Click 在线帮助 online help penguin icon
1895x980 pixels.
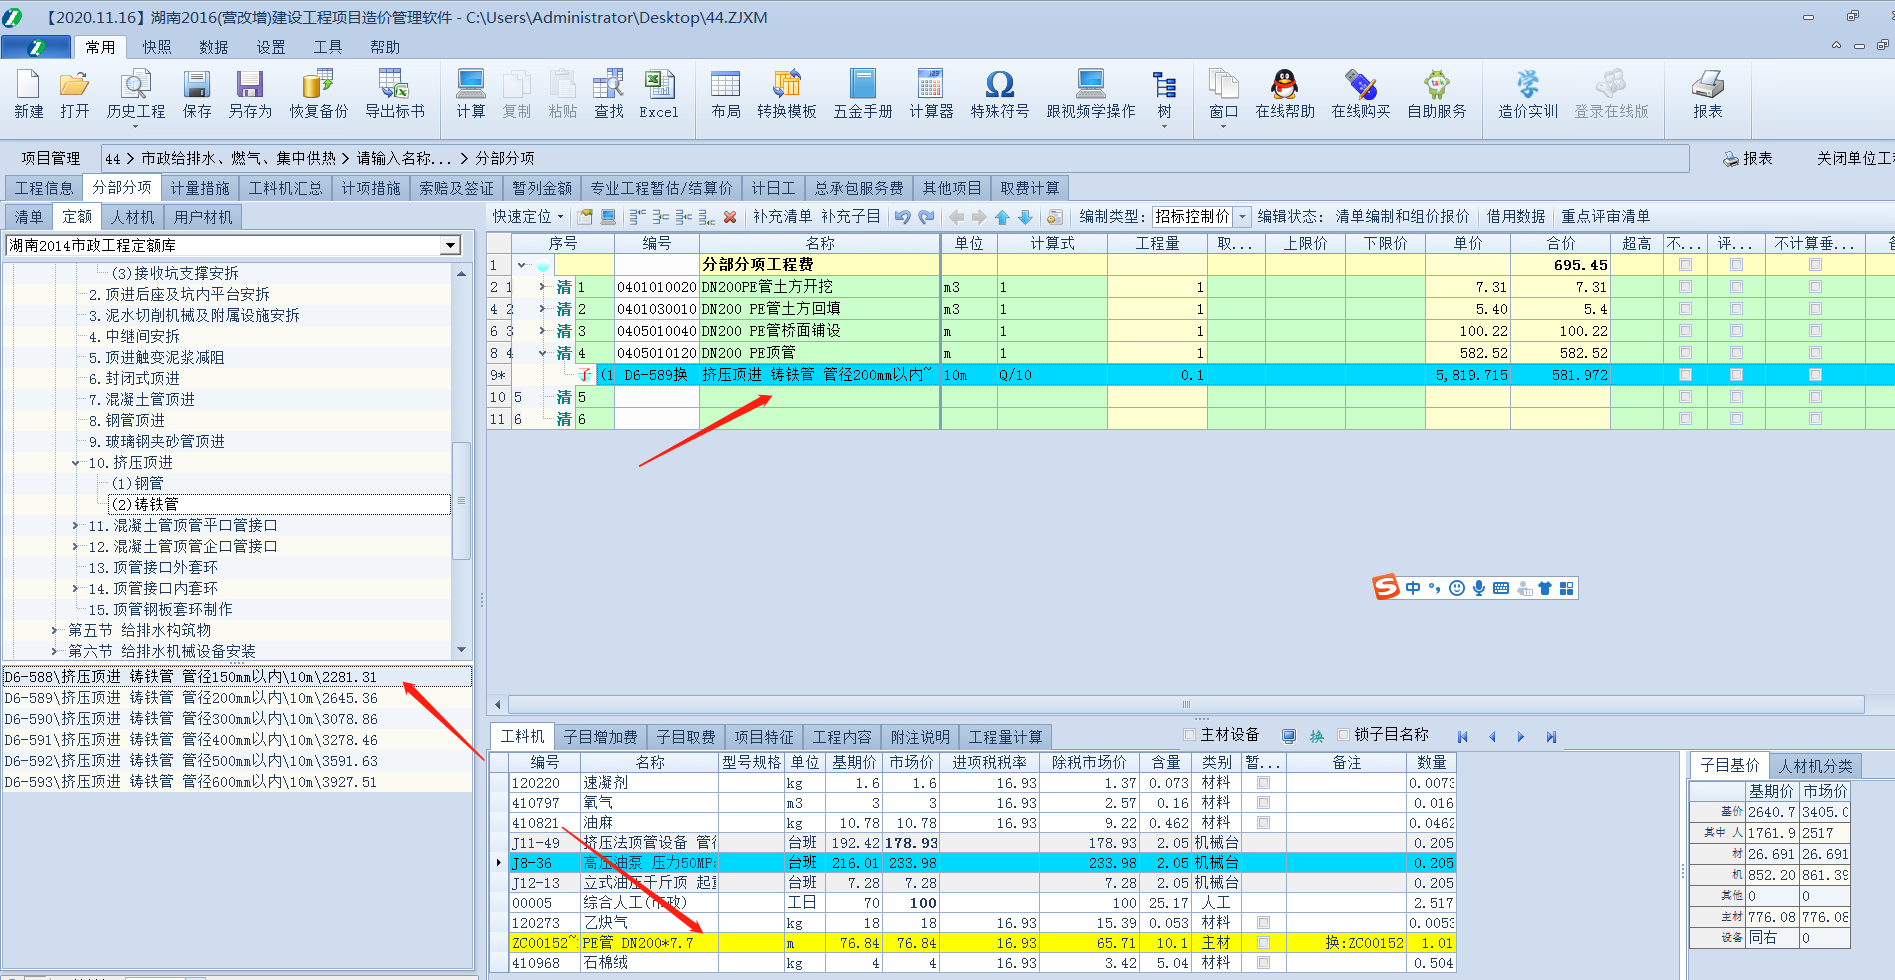1285,95
